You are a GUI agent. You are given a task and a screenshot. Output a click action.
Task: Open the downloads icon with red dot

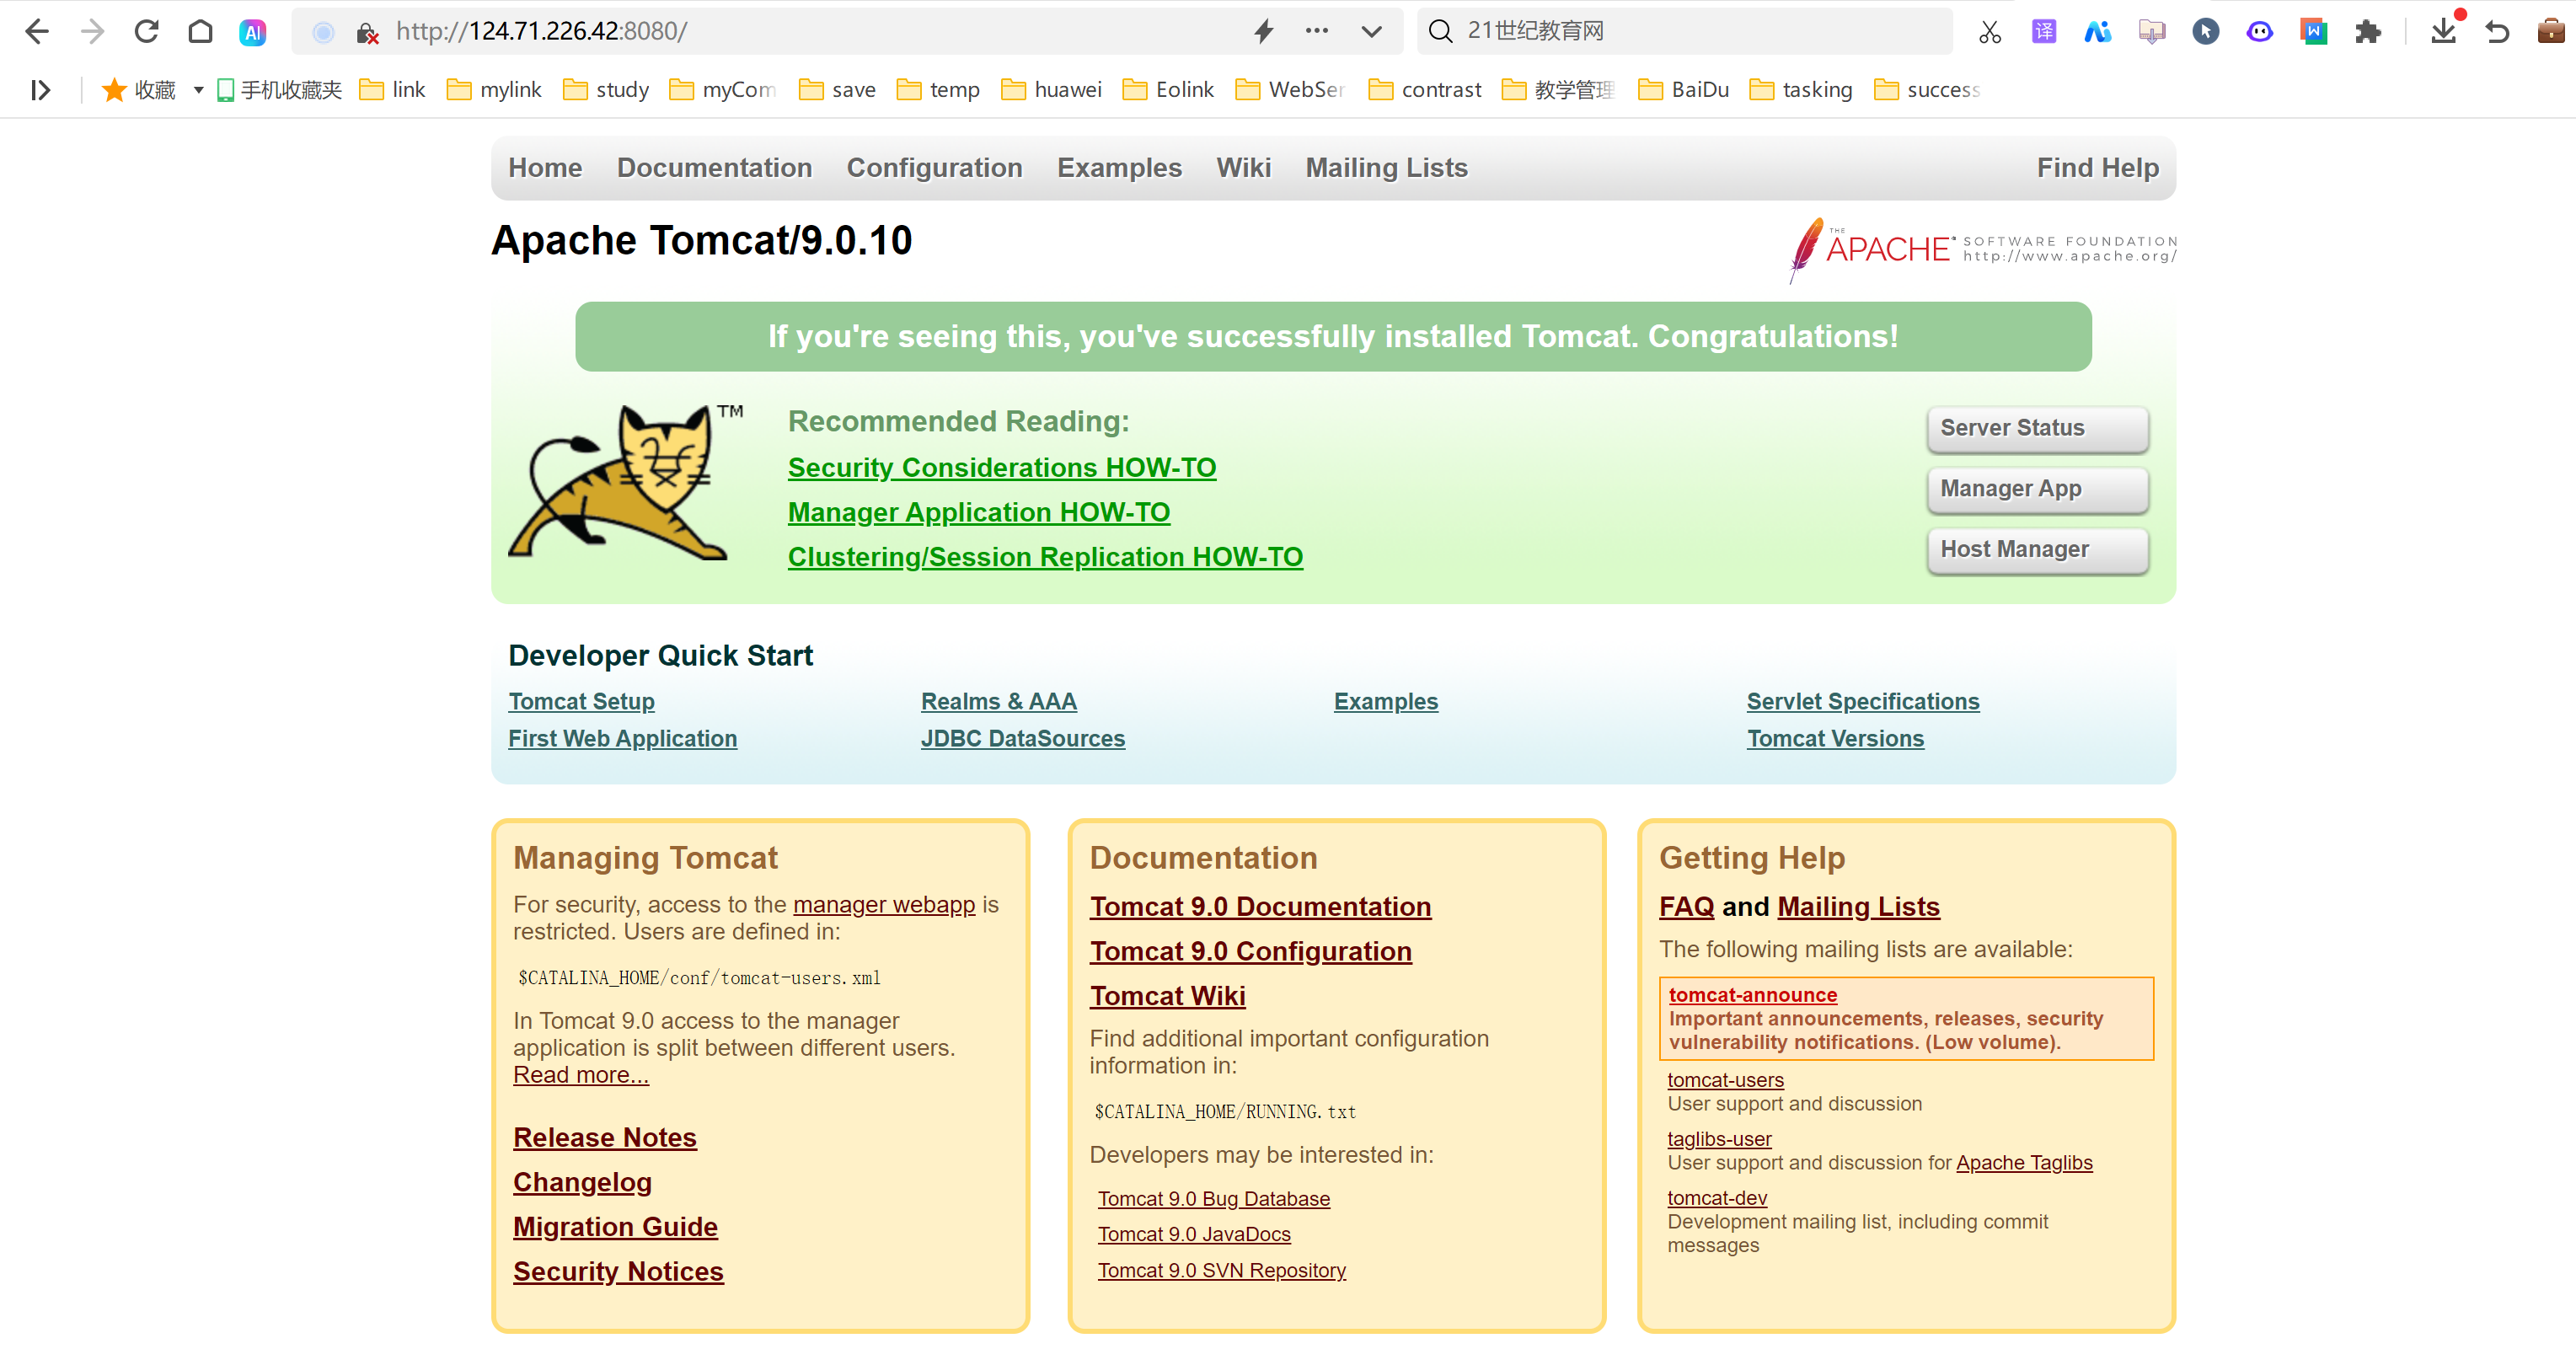tap(2443, 31)
